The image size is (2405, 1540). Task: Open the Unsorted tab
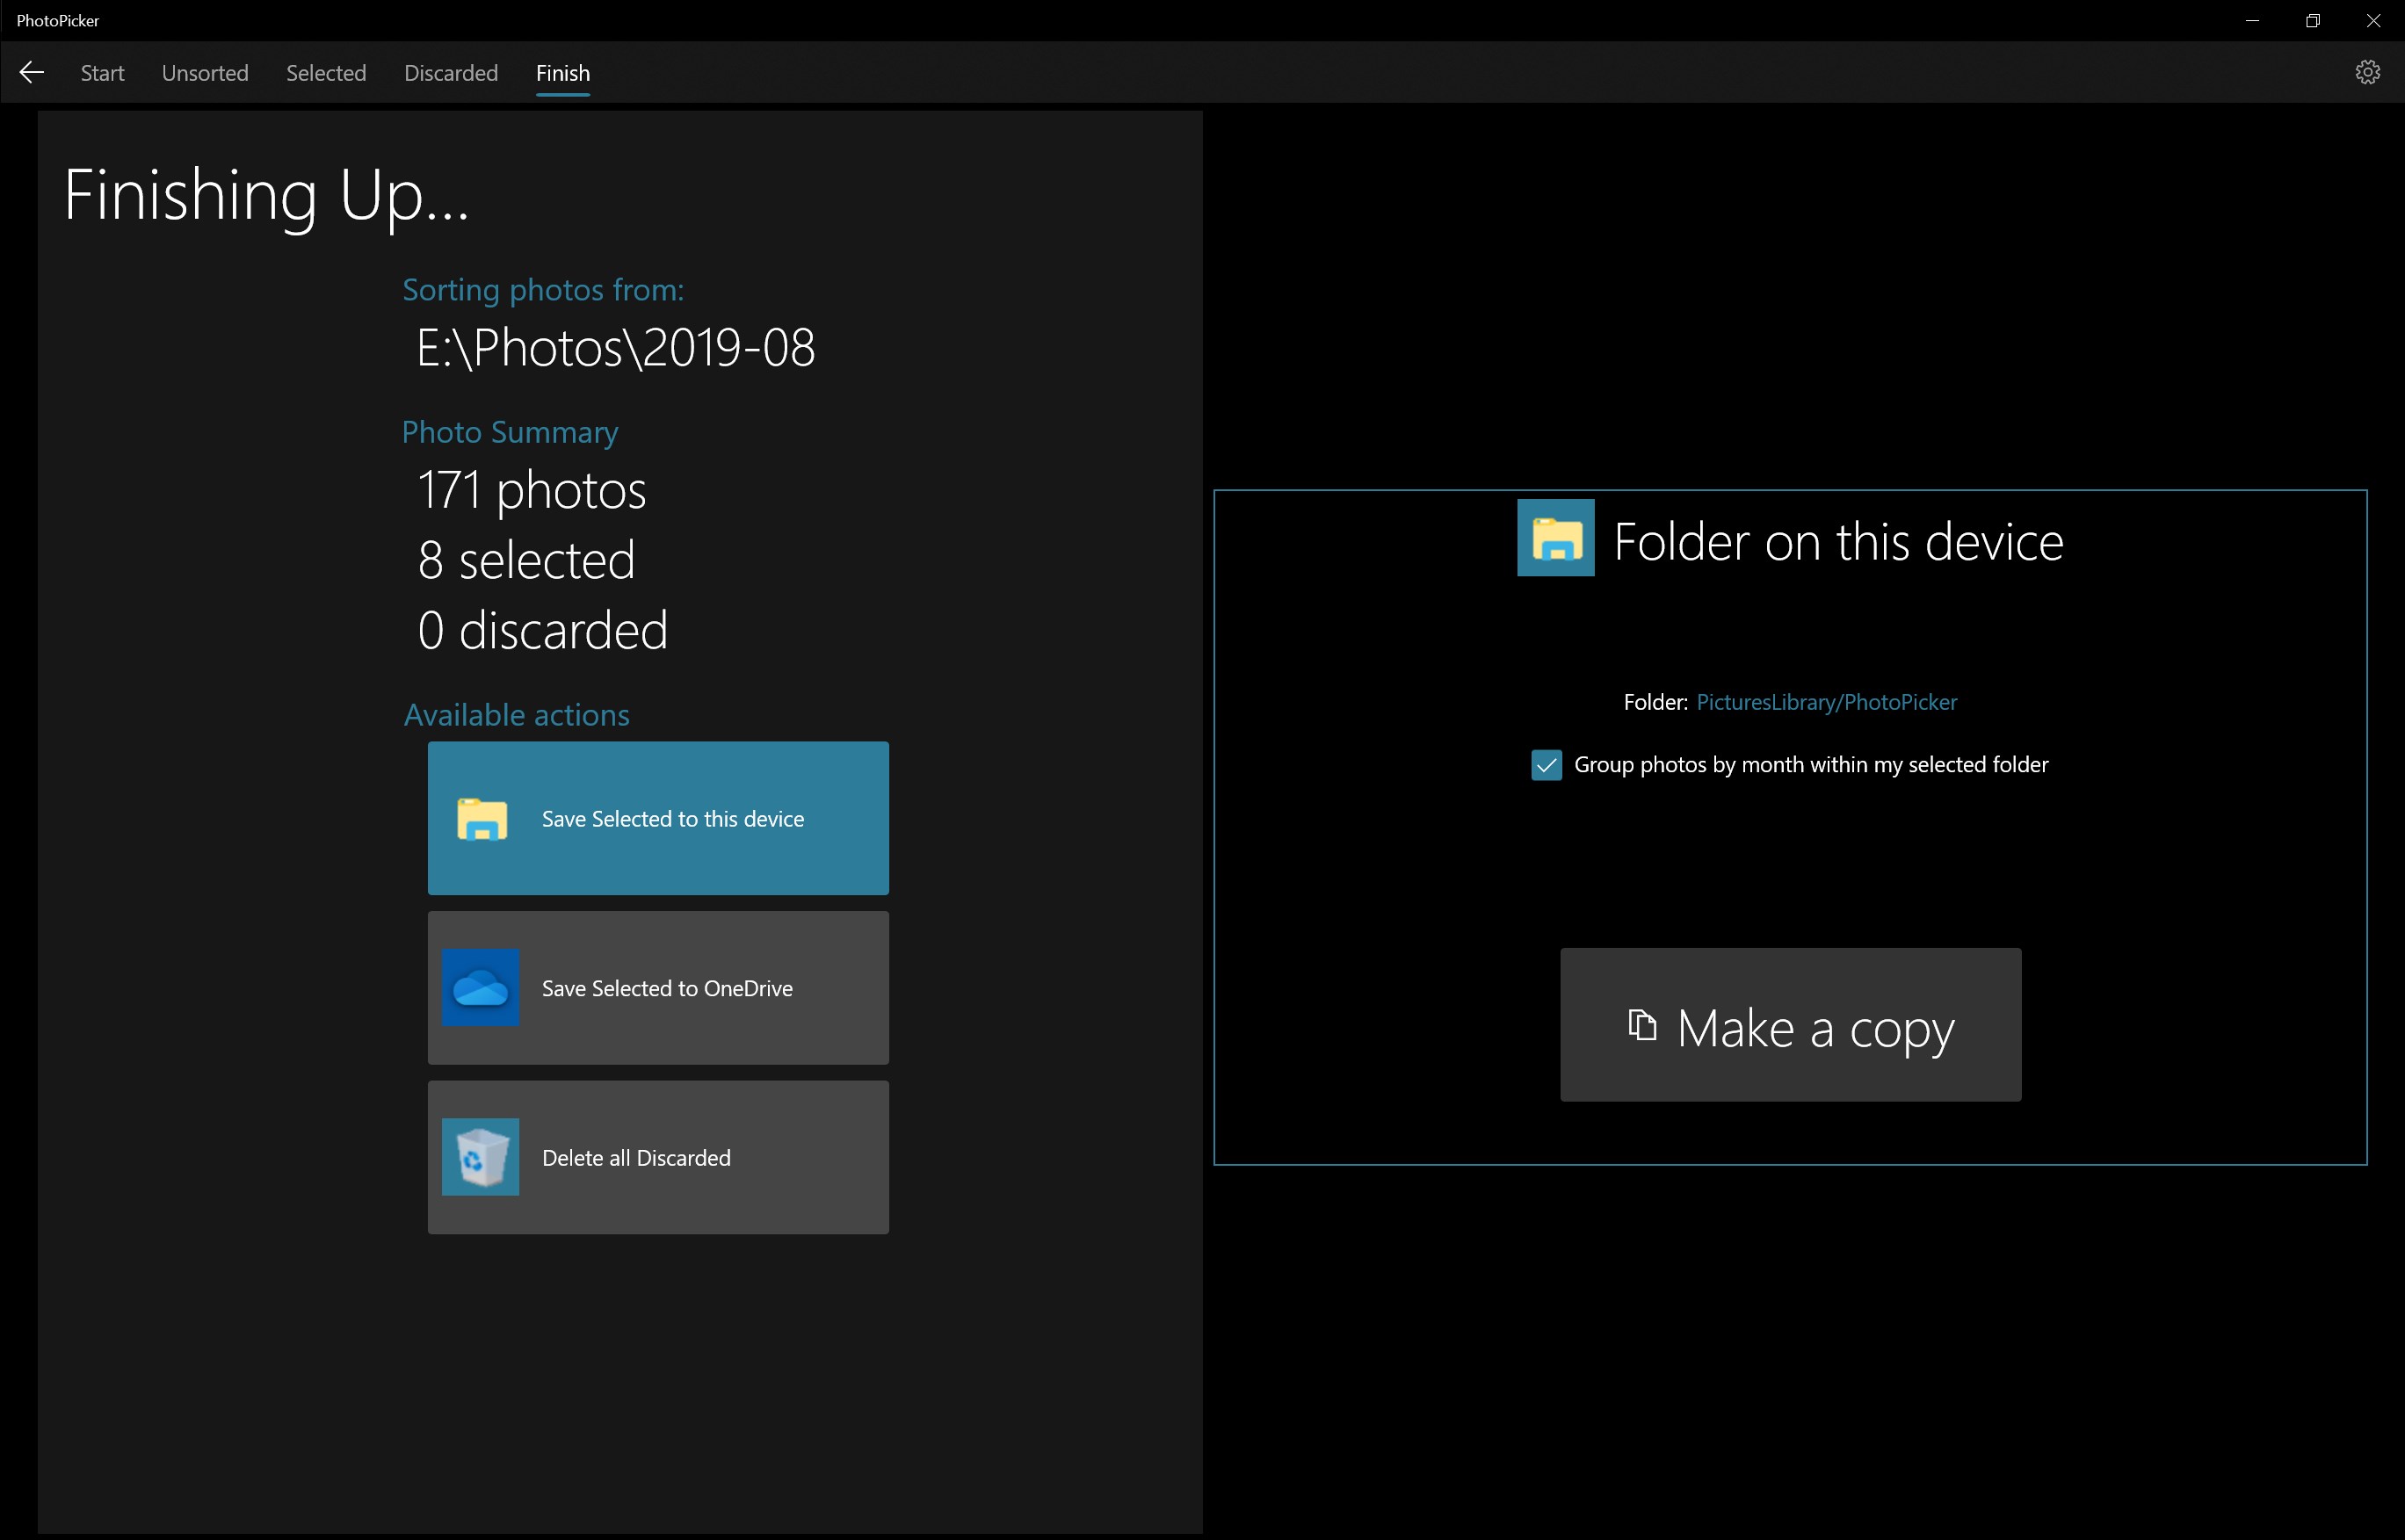205,73
